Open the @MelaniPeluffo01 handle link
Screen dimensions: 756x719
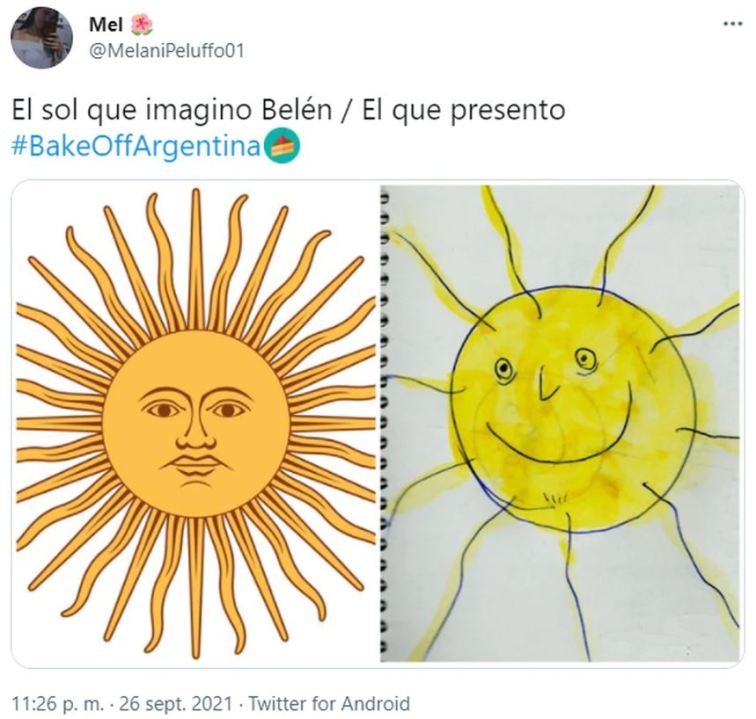167,51
